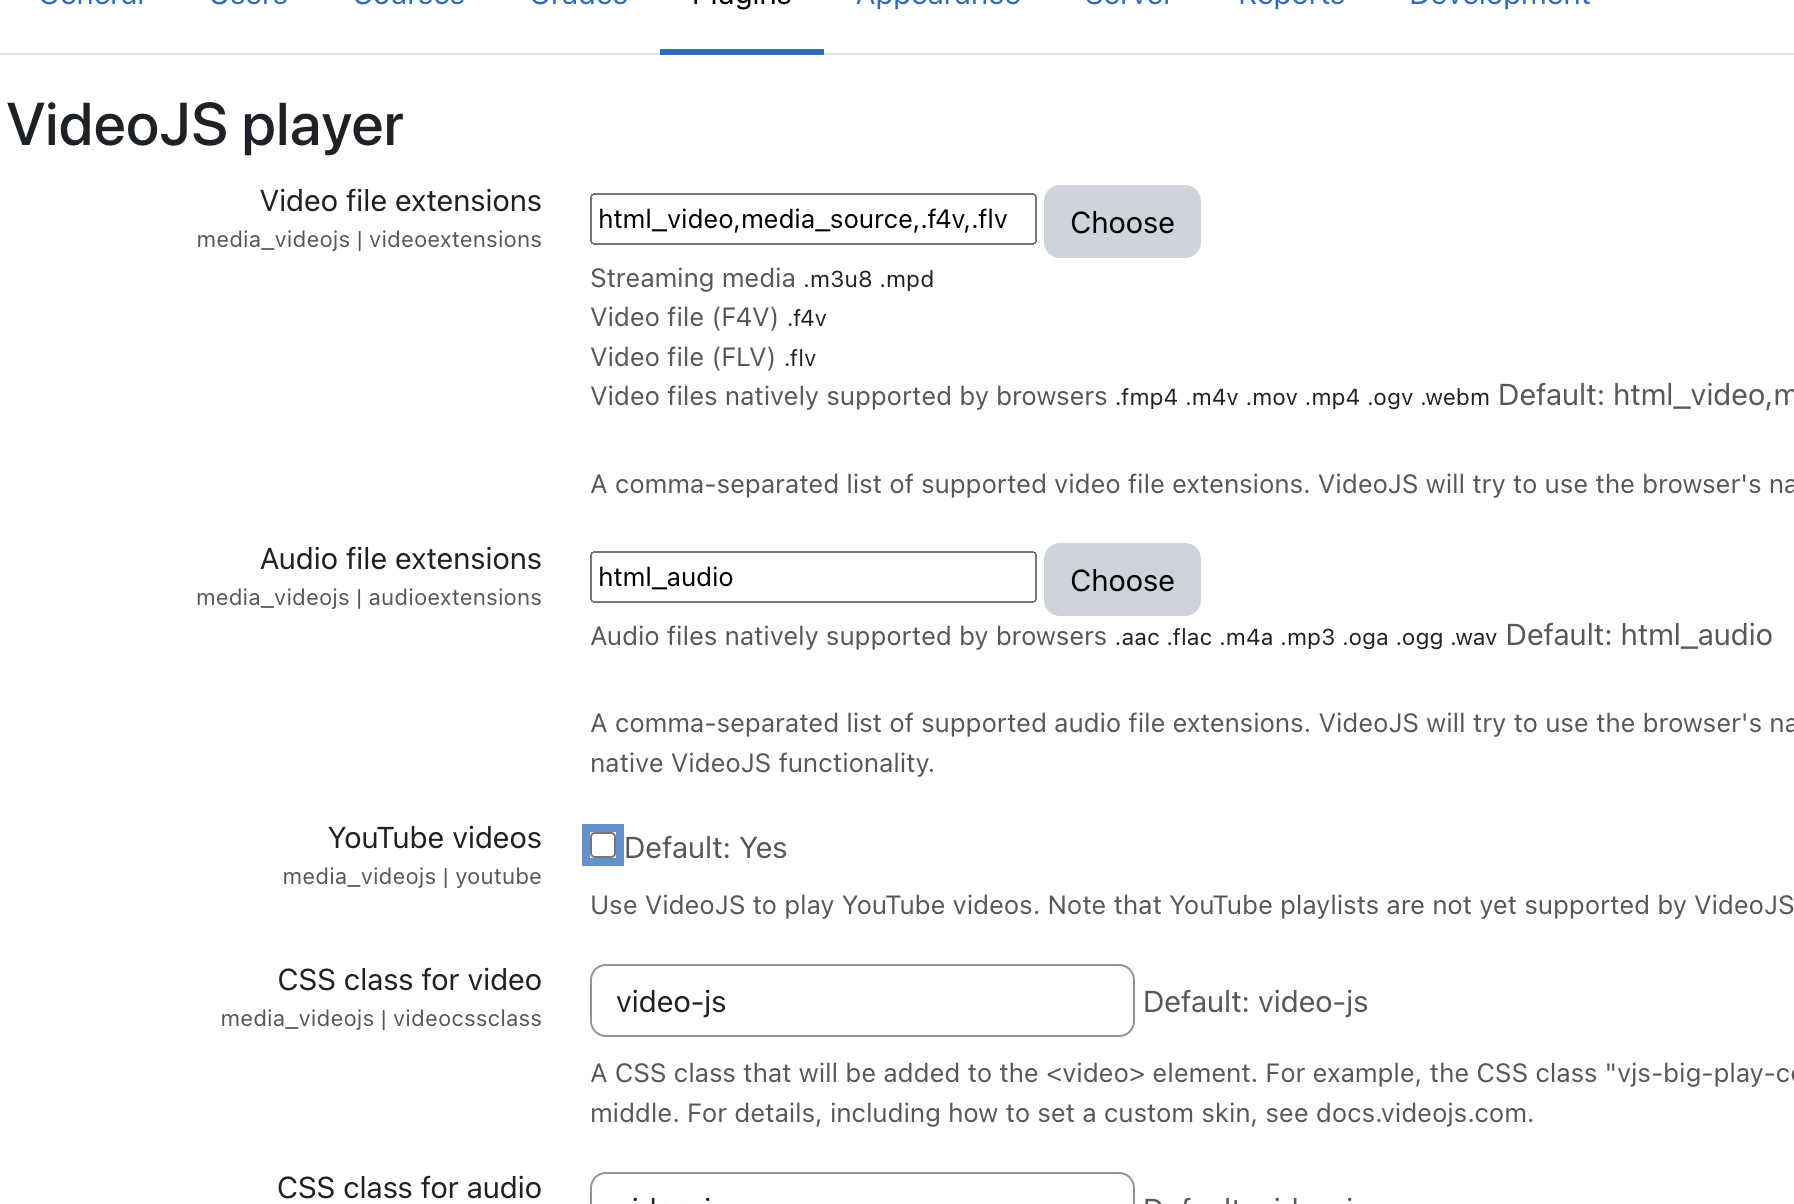Click the CSS class for video input
Image resolution: width=1794 pixels, height=1204 pixels.
click(862, 1001)
